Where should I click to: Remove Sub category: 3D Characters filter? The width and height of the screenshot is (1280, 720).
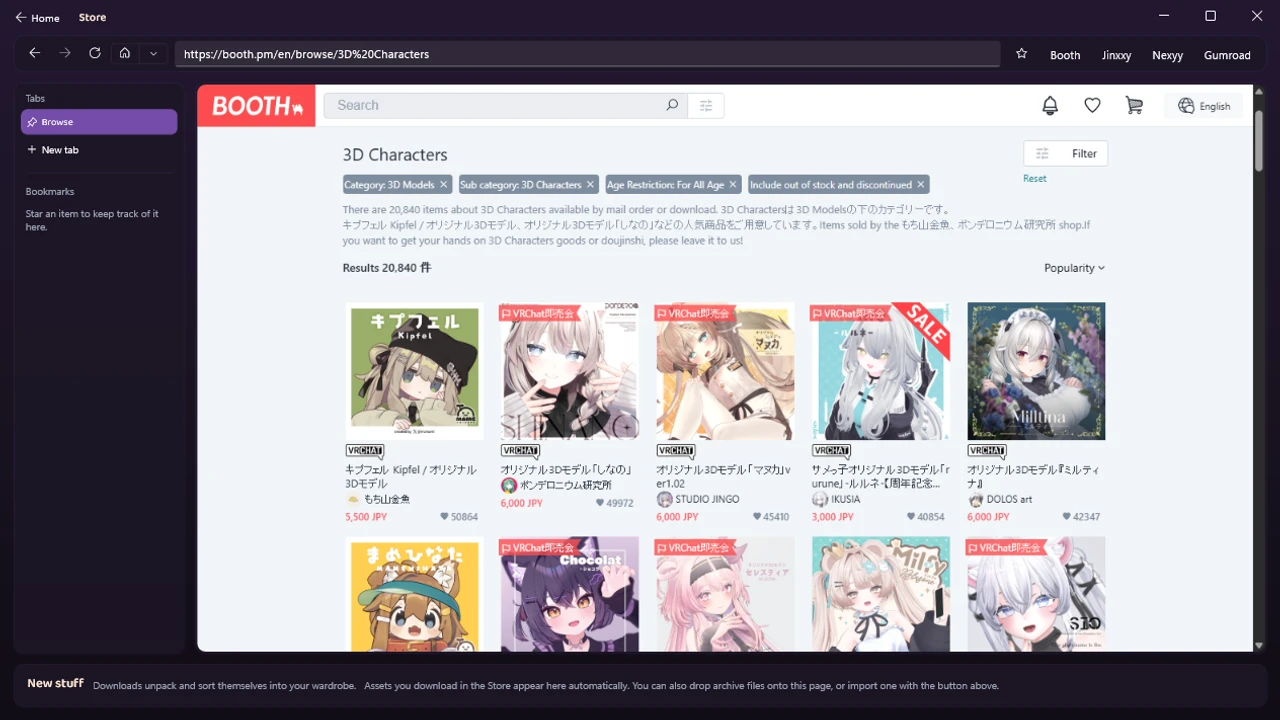coord(591,185)
